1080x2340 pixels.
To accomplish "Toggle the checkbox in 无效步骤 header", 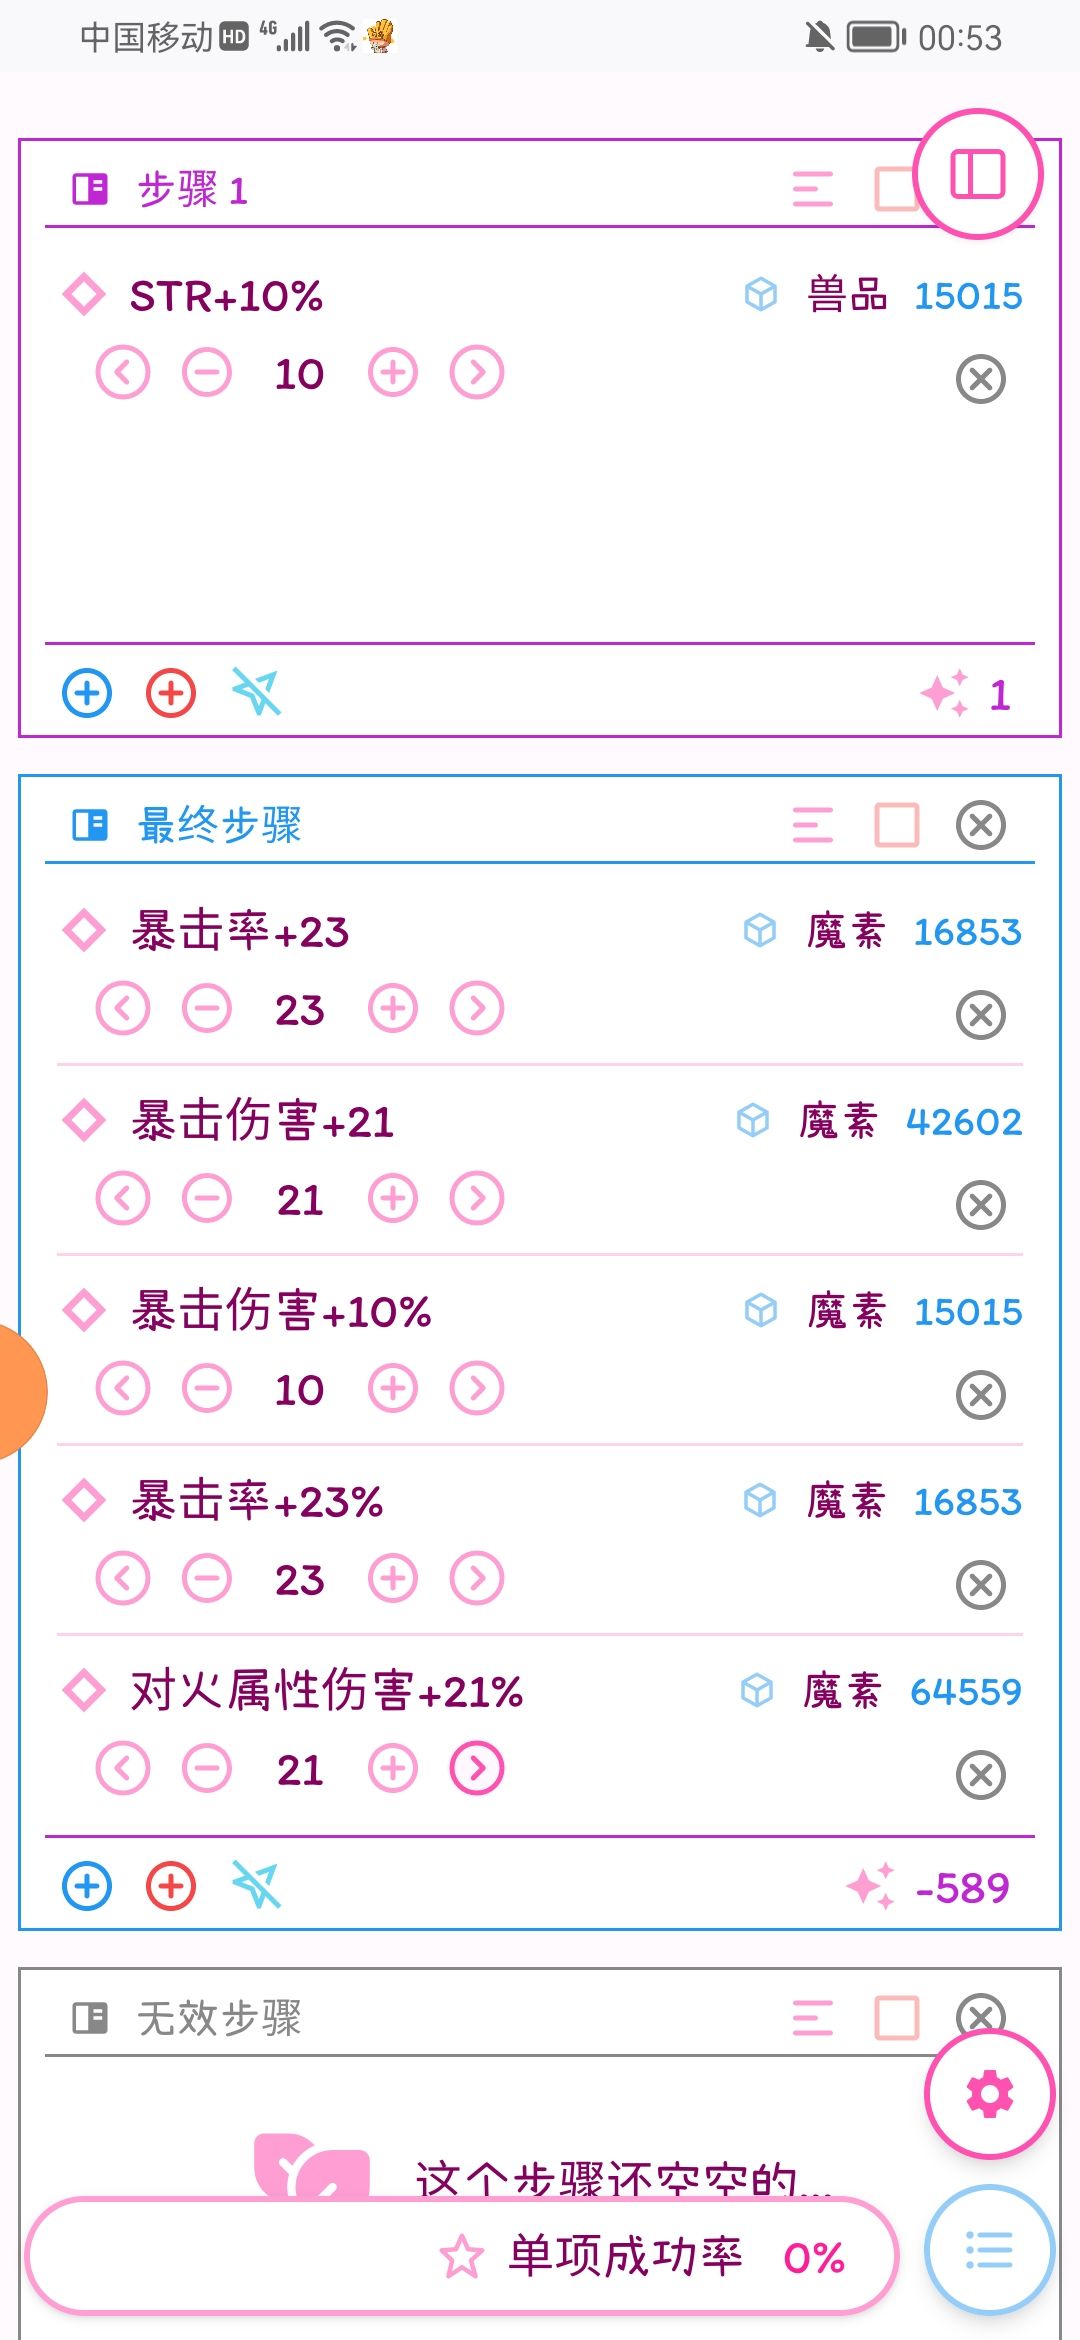I will click(896, 2018).
